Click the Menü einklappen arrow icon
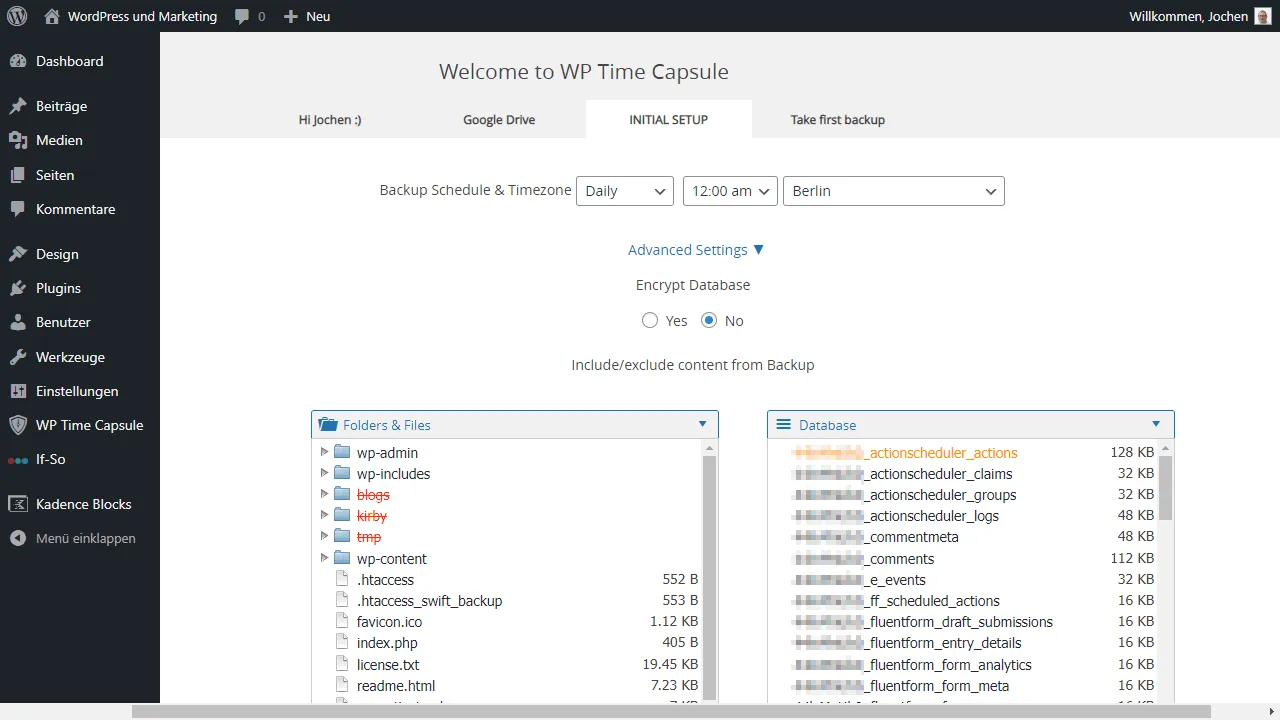 pyautogui.click(x=18, y=538)
